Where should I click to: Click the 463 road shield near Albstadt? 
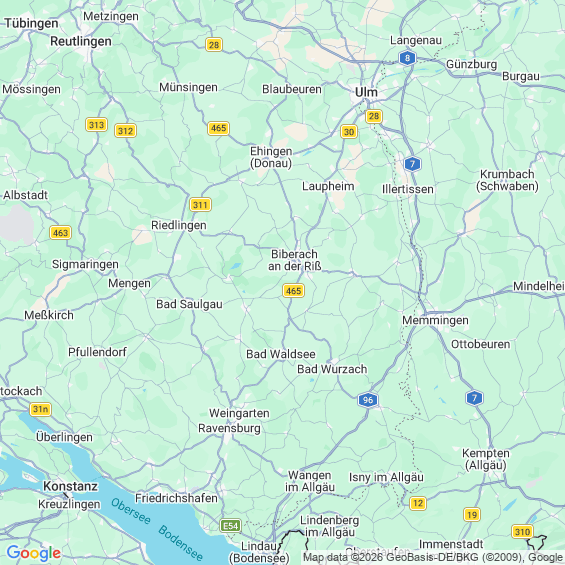tap(61, 233)
